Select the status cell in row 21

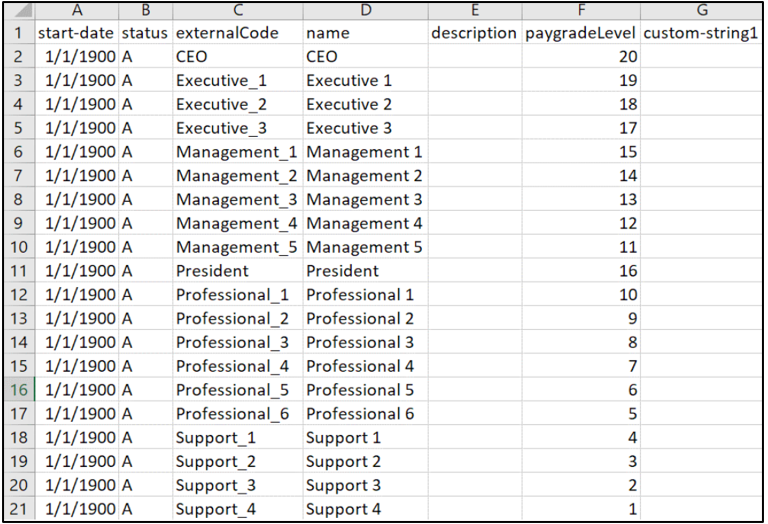tap(145, 509)
